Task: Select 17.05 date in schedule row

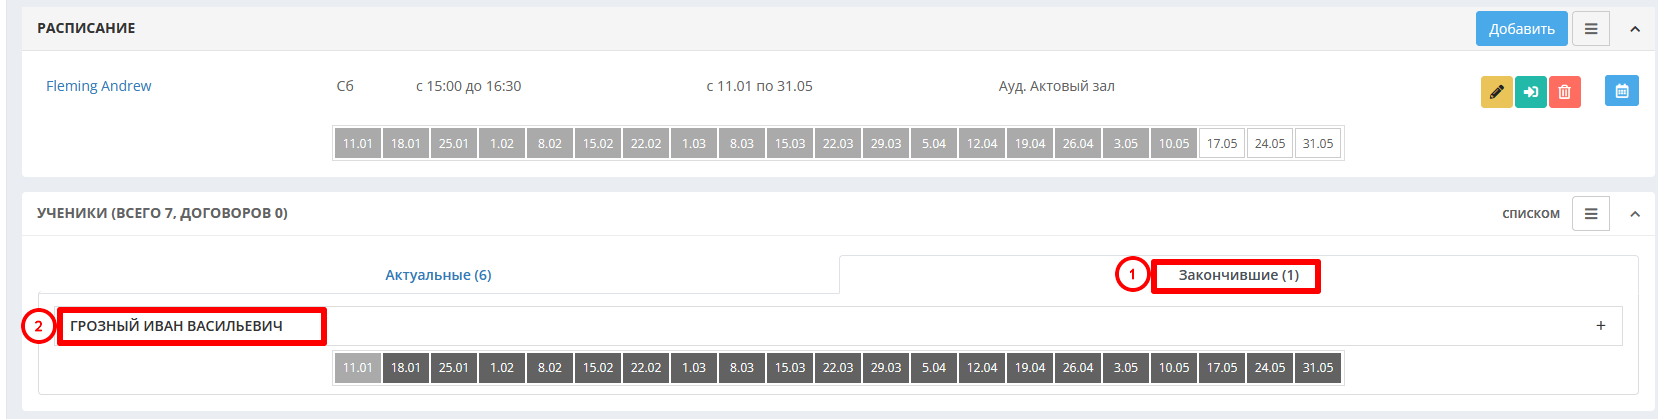Action: pyautogui.click(x=1222, y=143)
